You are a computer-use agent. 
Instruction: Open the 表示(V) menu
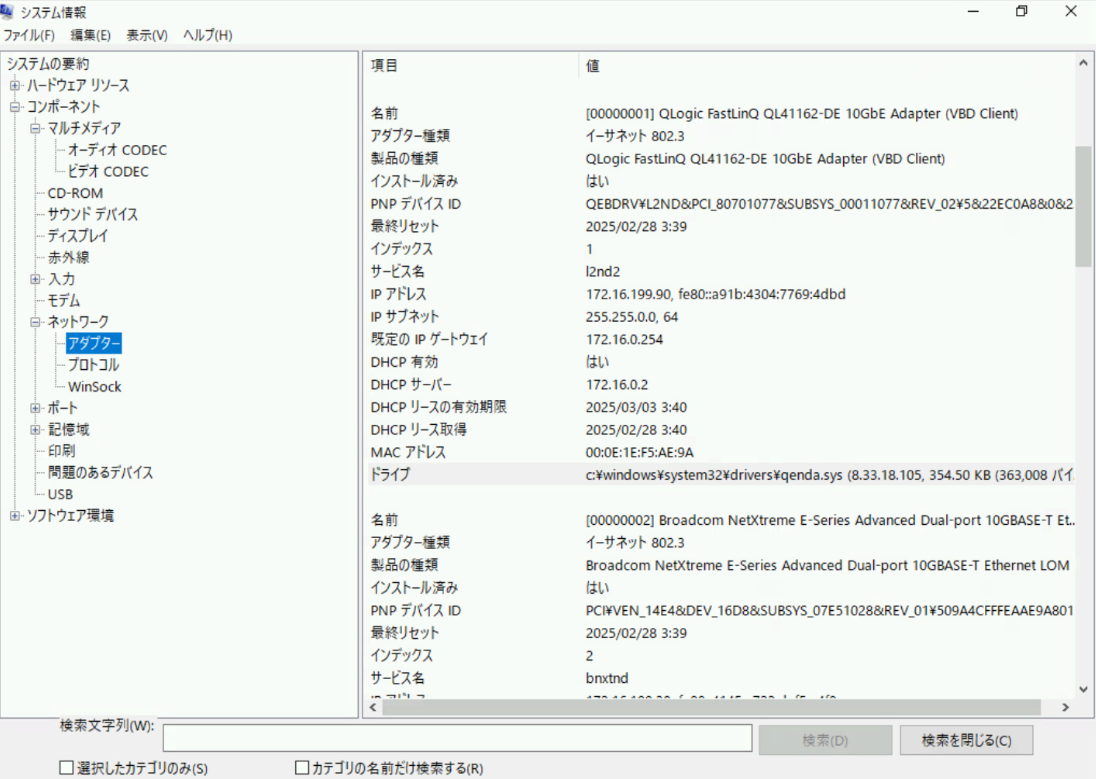(147, 35)
